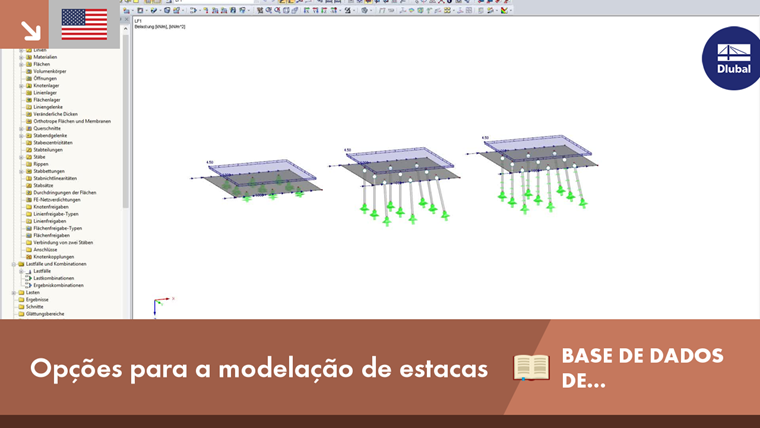Viewport: 760px width, 428px height.
Task: Select Flächenfreigaben tree item
Action: 51,235
